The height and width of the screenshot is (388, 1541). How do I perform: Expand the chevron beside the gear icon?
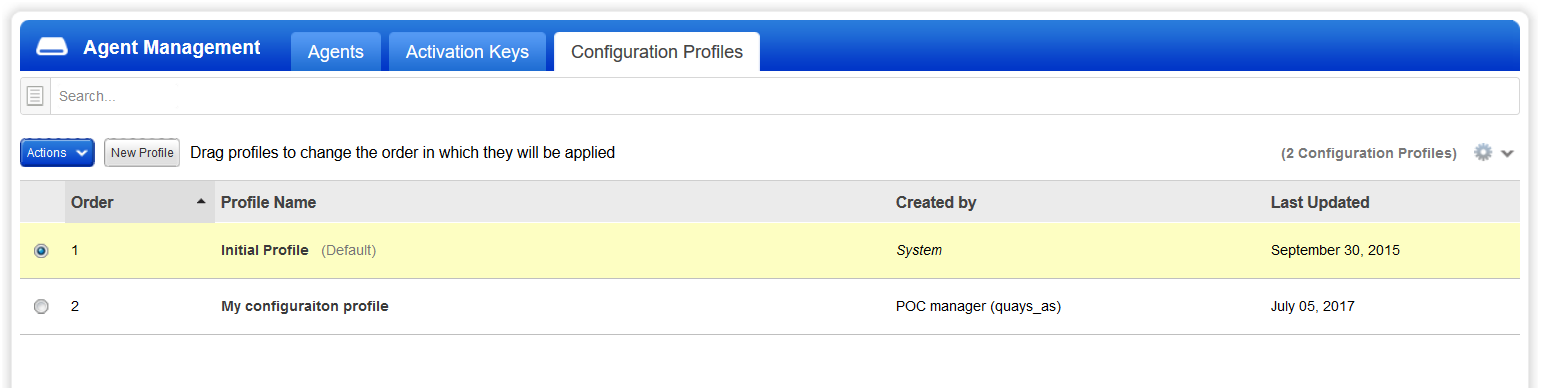[x=1508, y=153]
